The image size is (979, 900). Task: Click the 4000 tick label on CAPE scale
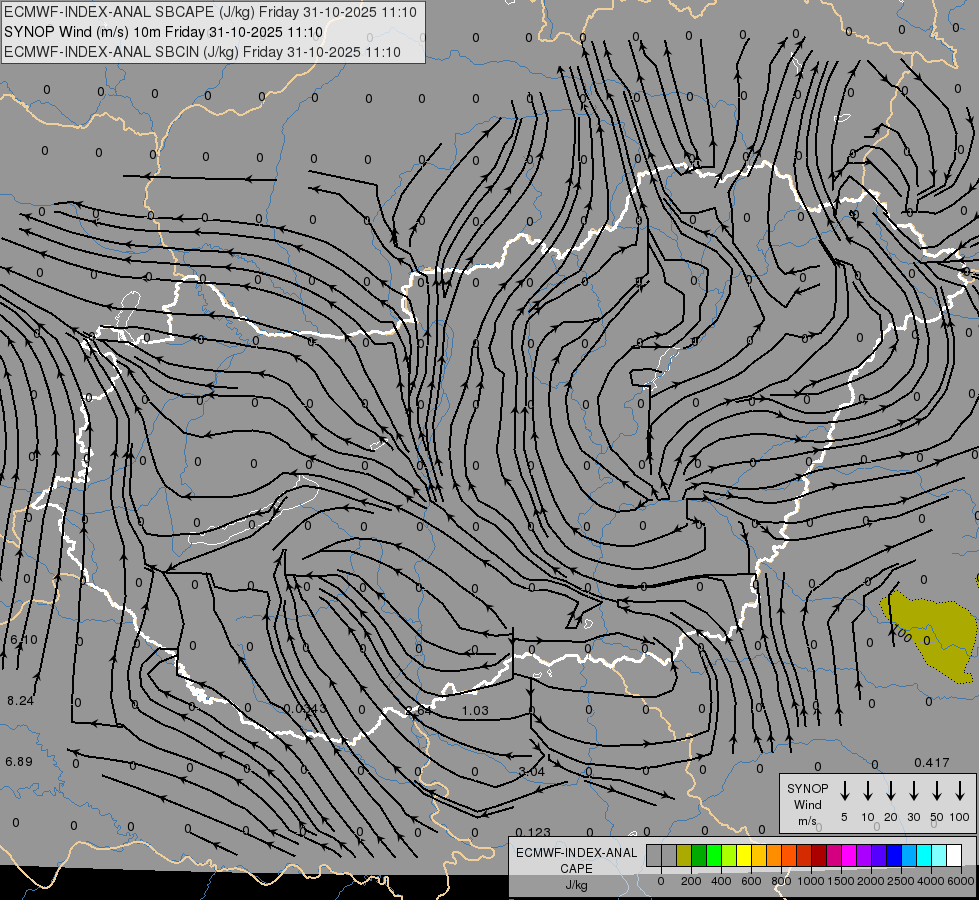(931, 881)
